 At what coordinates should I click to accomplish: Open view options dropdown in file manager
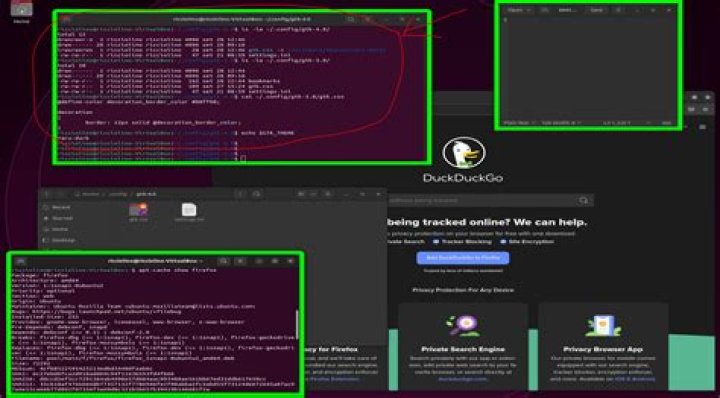click(x=314, y=194)
